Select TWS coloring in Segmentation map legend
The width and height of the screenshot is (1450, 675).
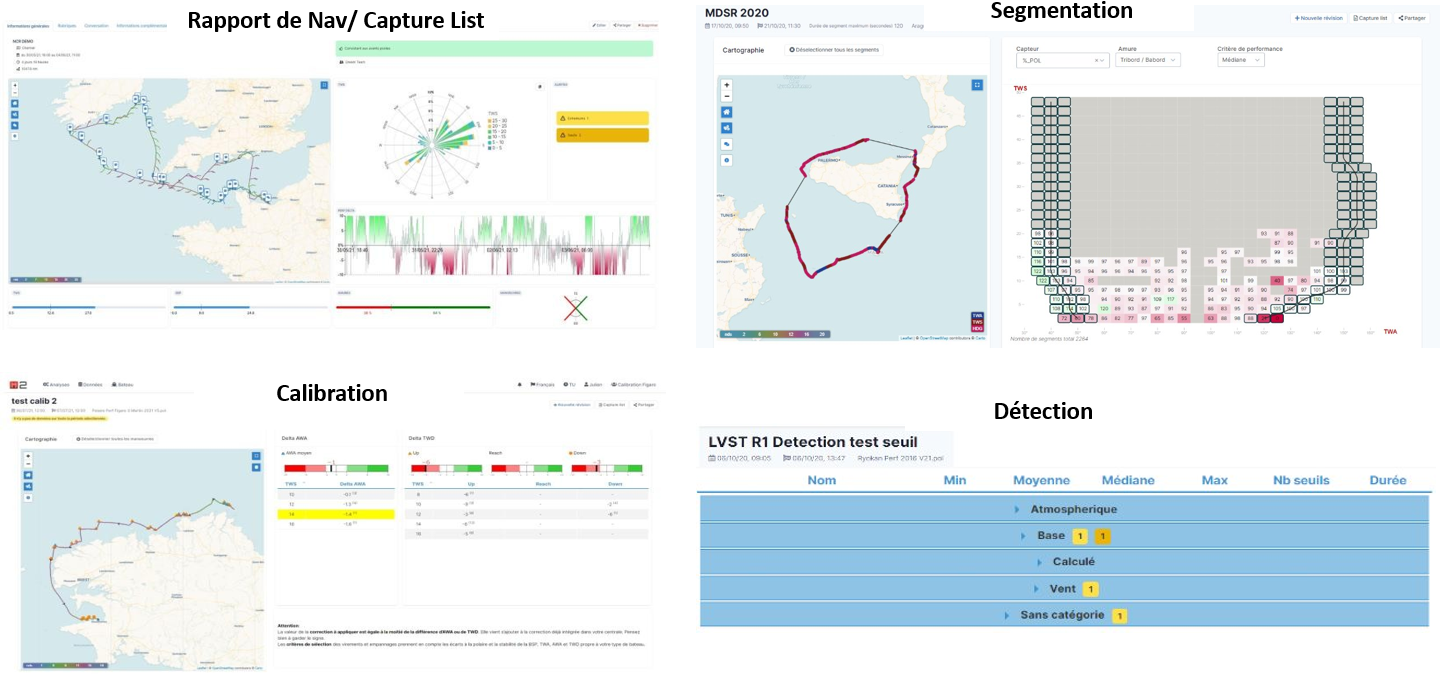(x=977, y=322)
